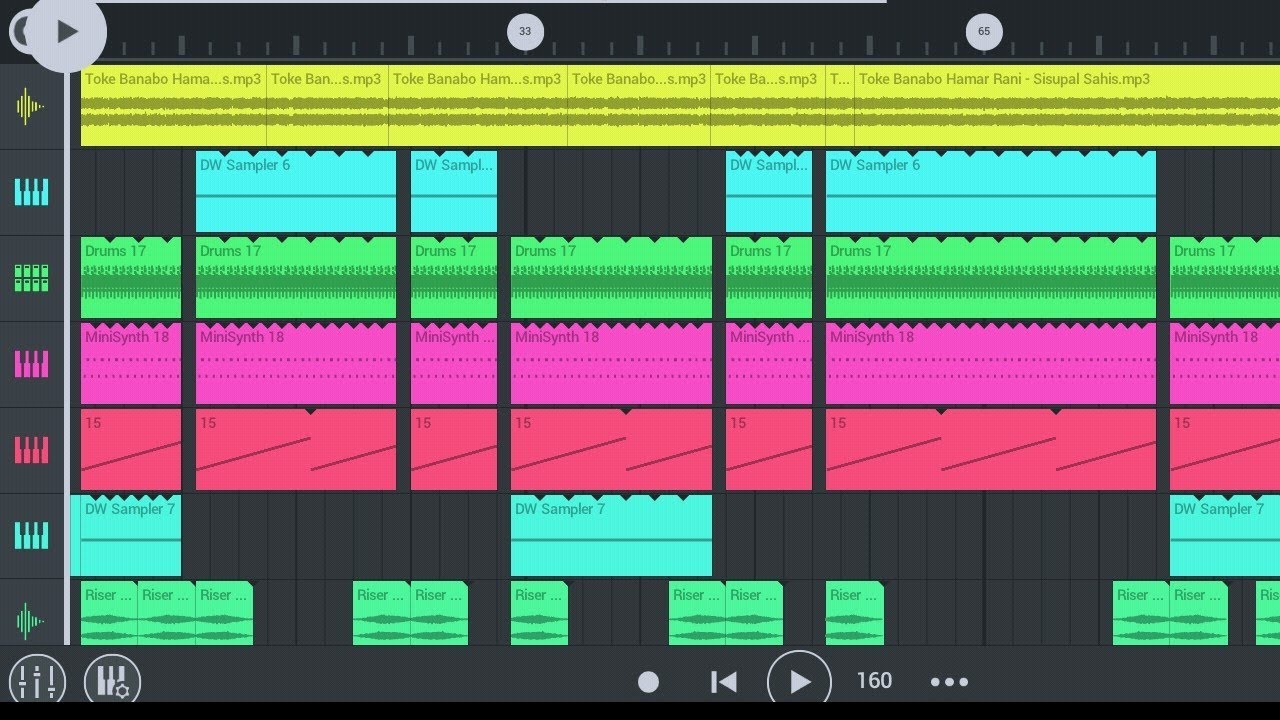Image resolution: width=1280 pixels, height=720 pixels.
Task: Jump to bar 65 marker
Action: [x=984, y=31]
